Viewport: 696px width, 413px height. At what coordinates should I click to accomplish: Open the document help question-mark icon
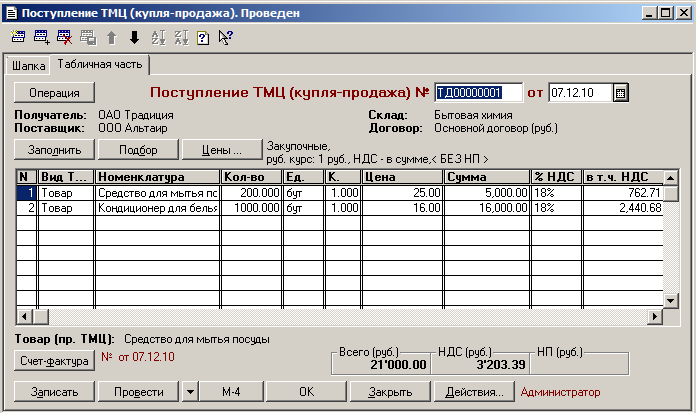pyautogui.click(x=203, y=37)
